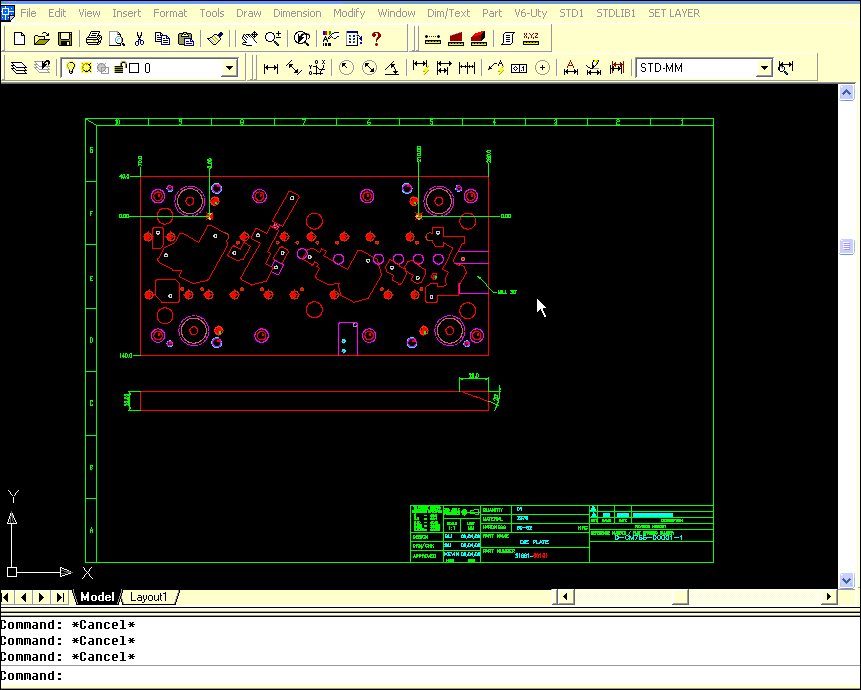Select Mass Properties region icon
This screenshot has width=861, height=690.
[479, 38]
